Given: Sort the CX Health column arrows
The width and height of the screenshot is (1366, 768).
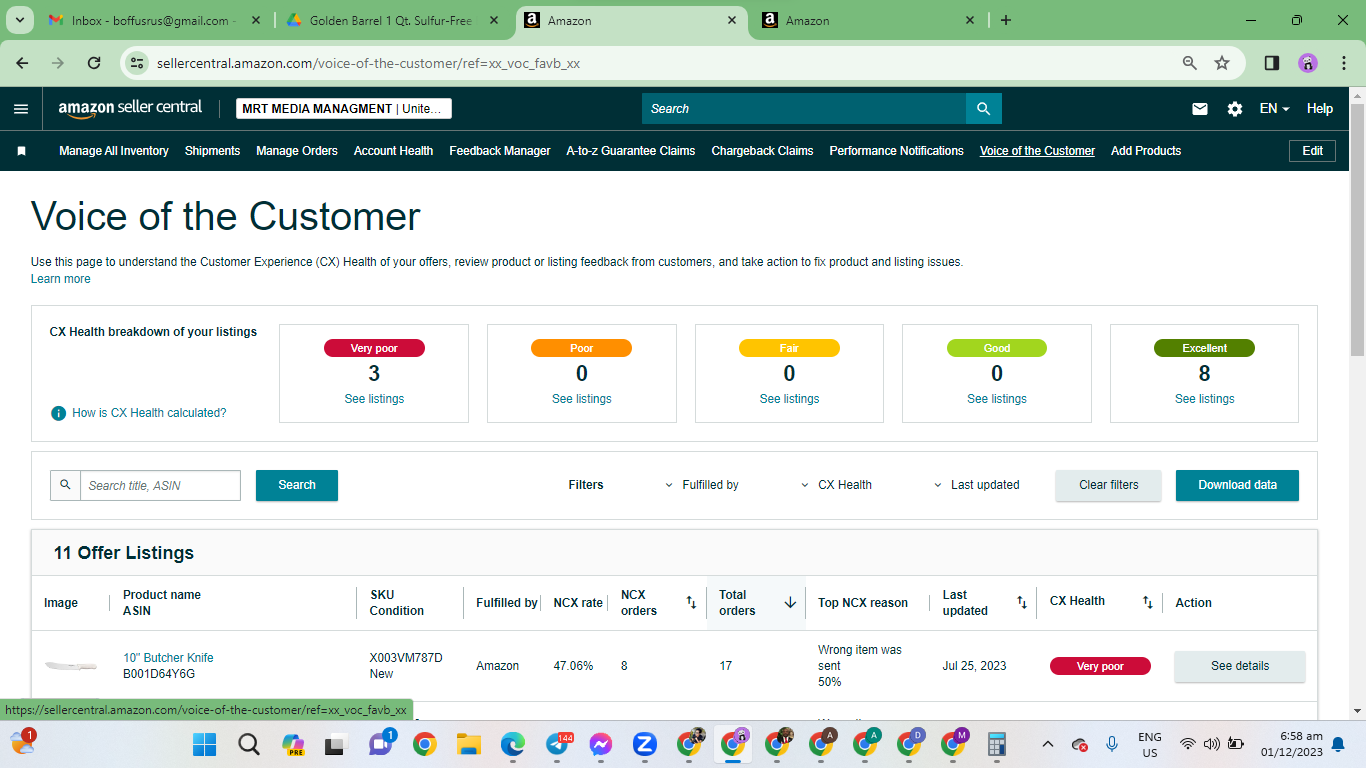Looking at the screenshot, I should pos(1148,603).
